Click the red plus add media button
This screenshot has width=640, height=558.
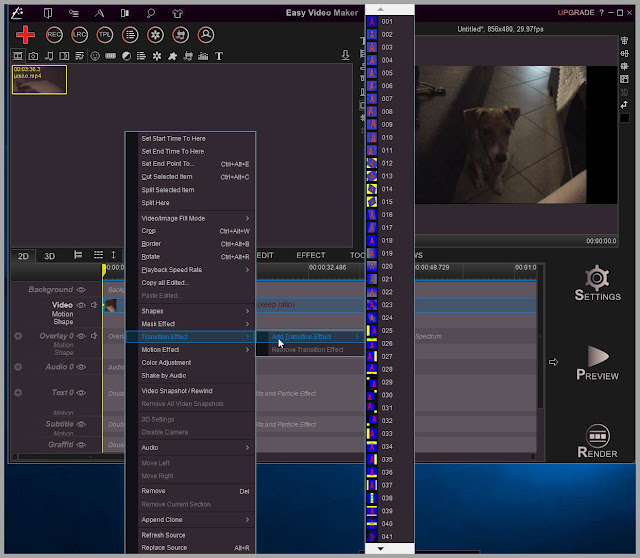tap(25, 35)
